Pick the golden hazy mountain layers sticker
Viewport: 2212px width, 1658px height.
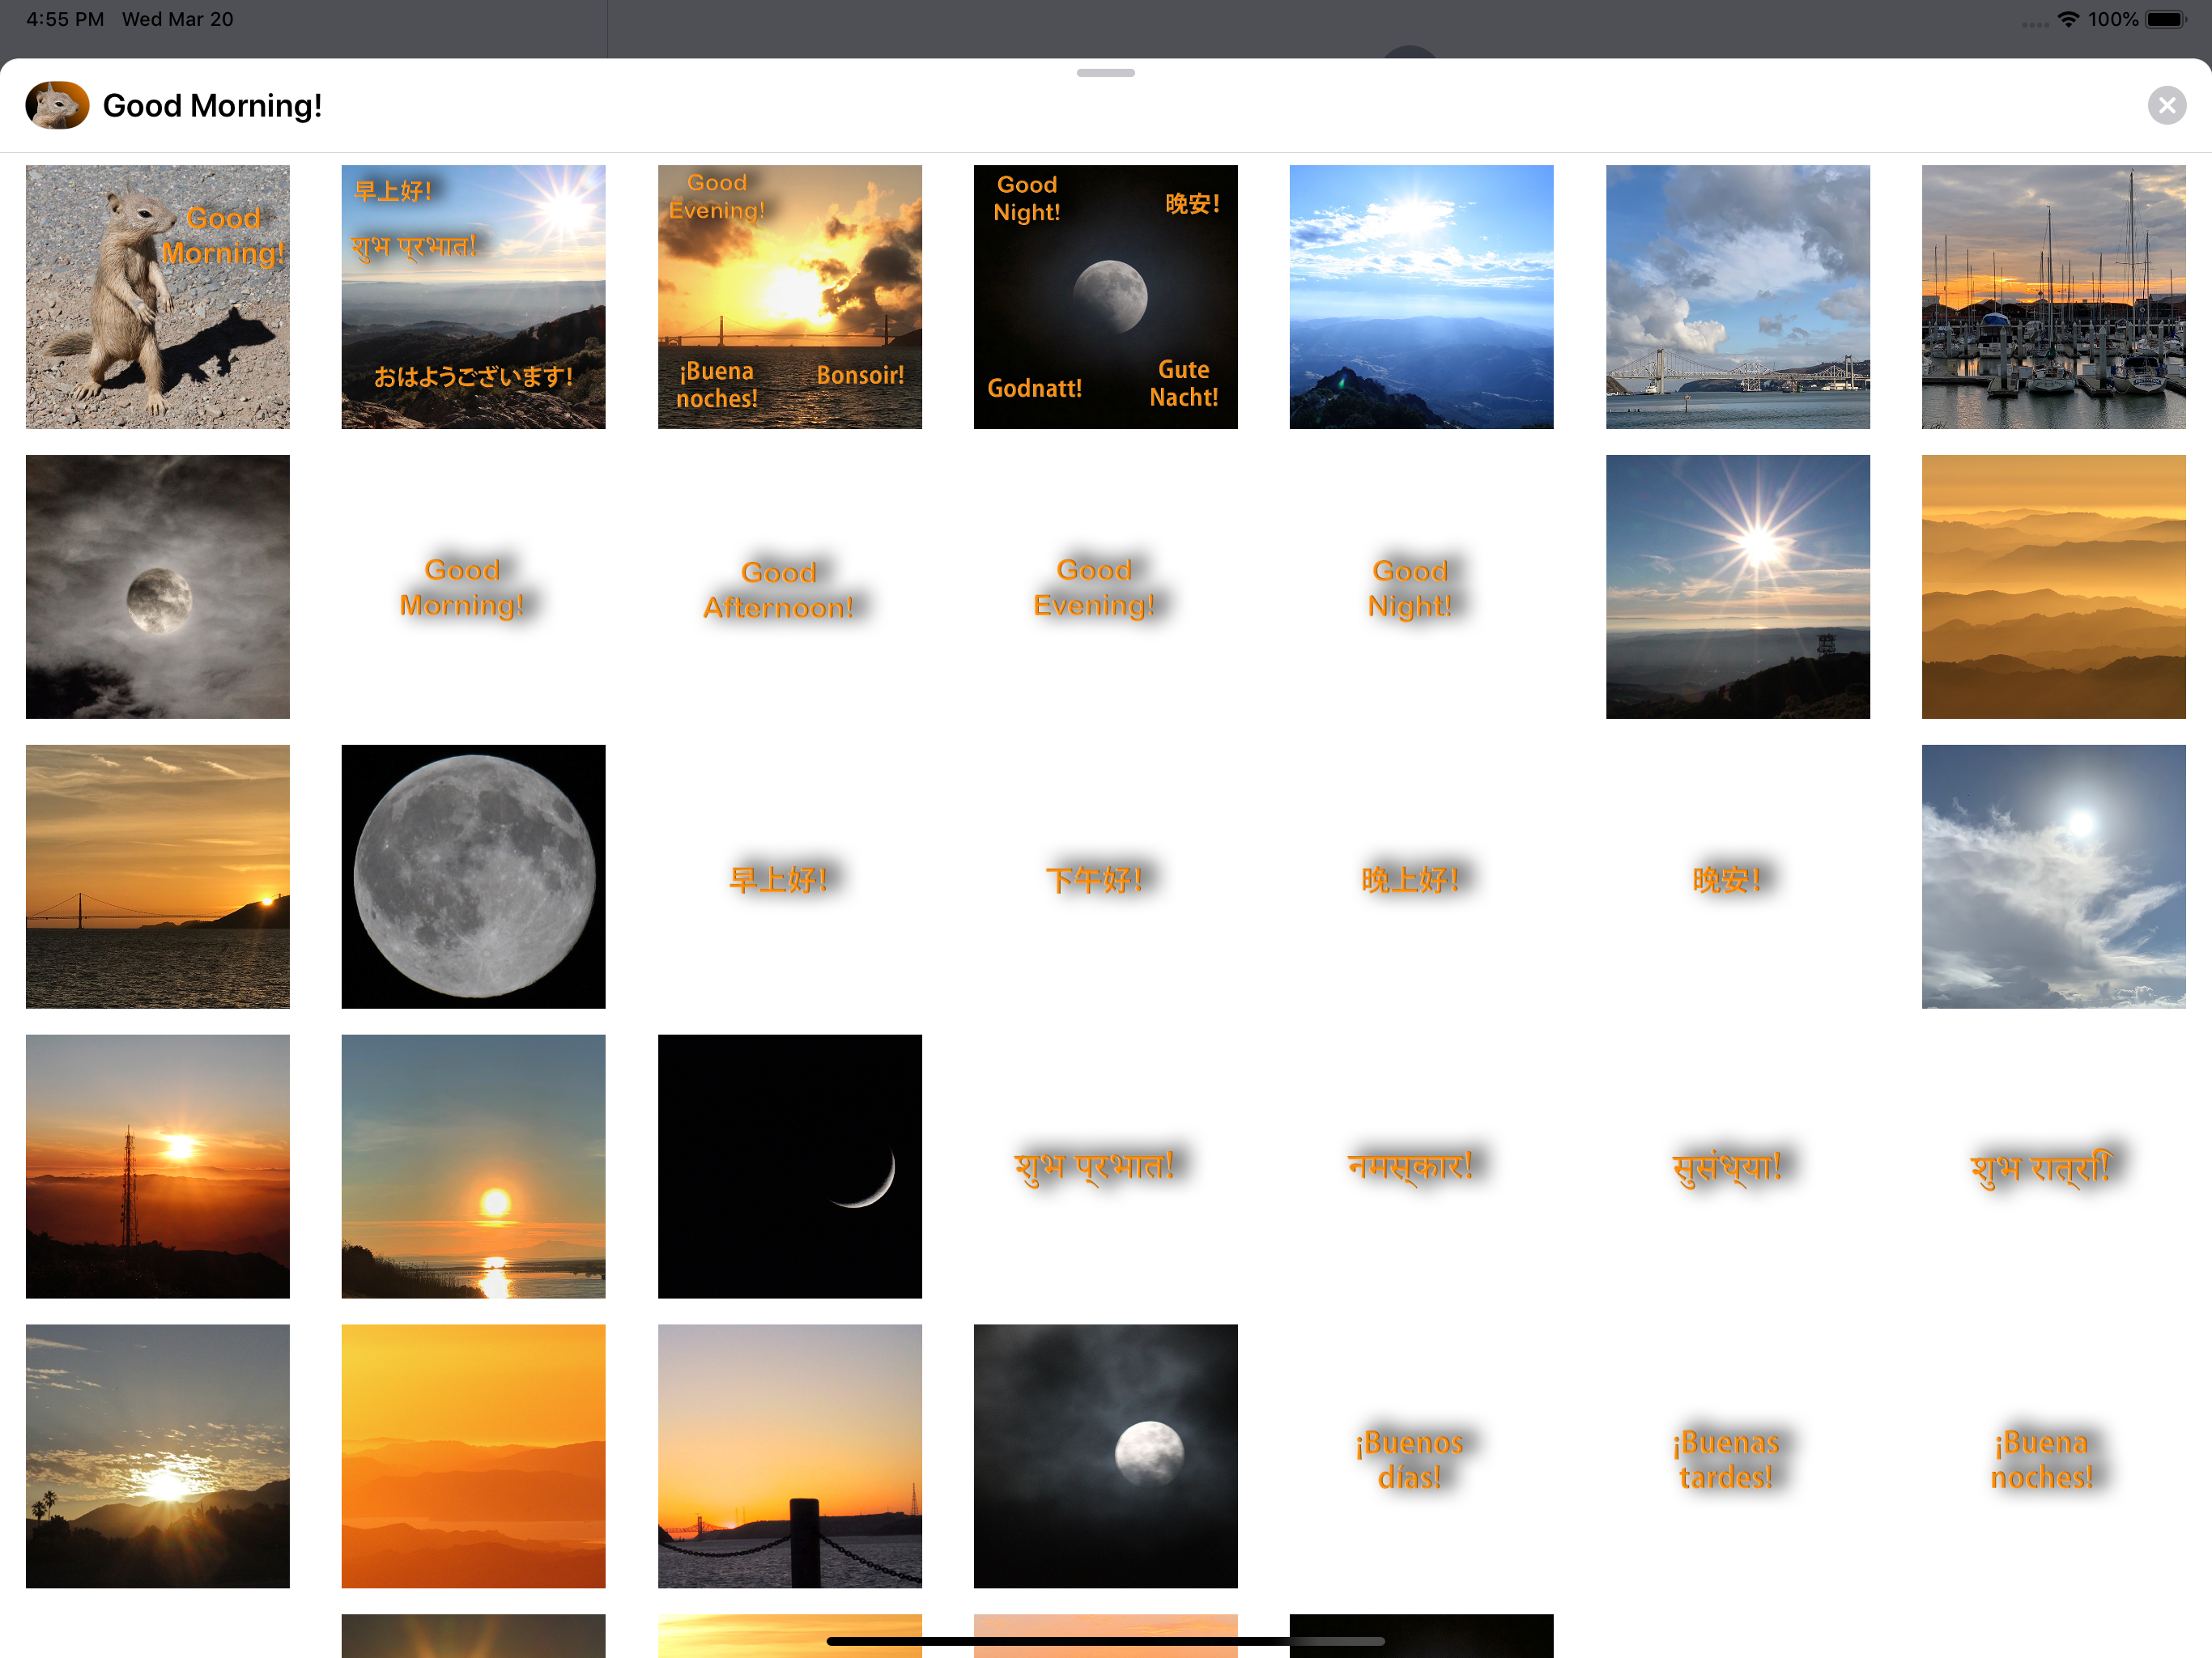2053,587
